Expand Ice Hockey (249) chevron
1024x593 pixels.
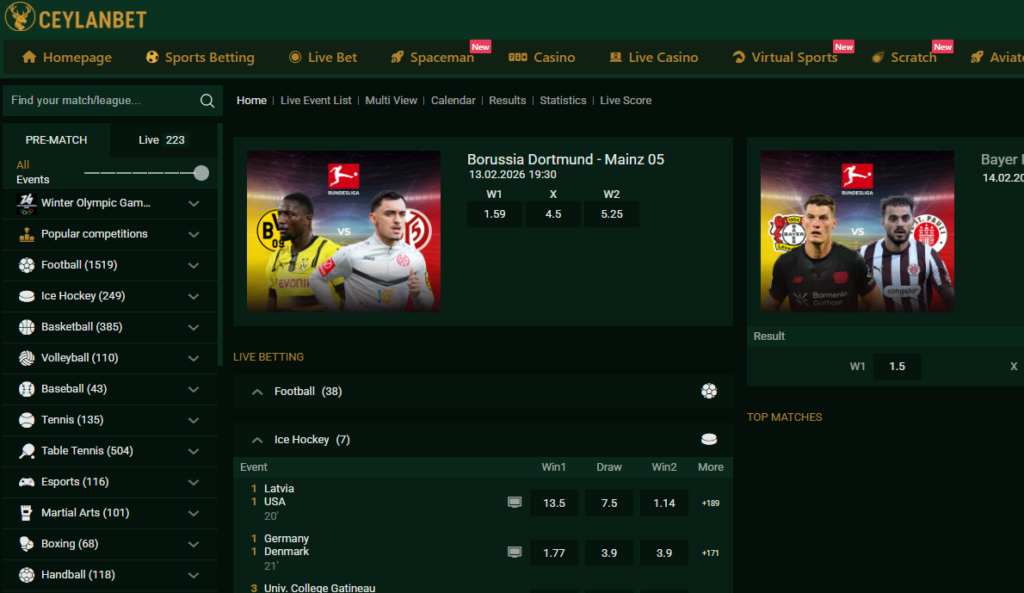[x=194, y=296]
